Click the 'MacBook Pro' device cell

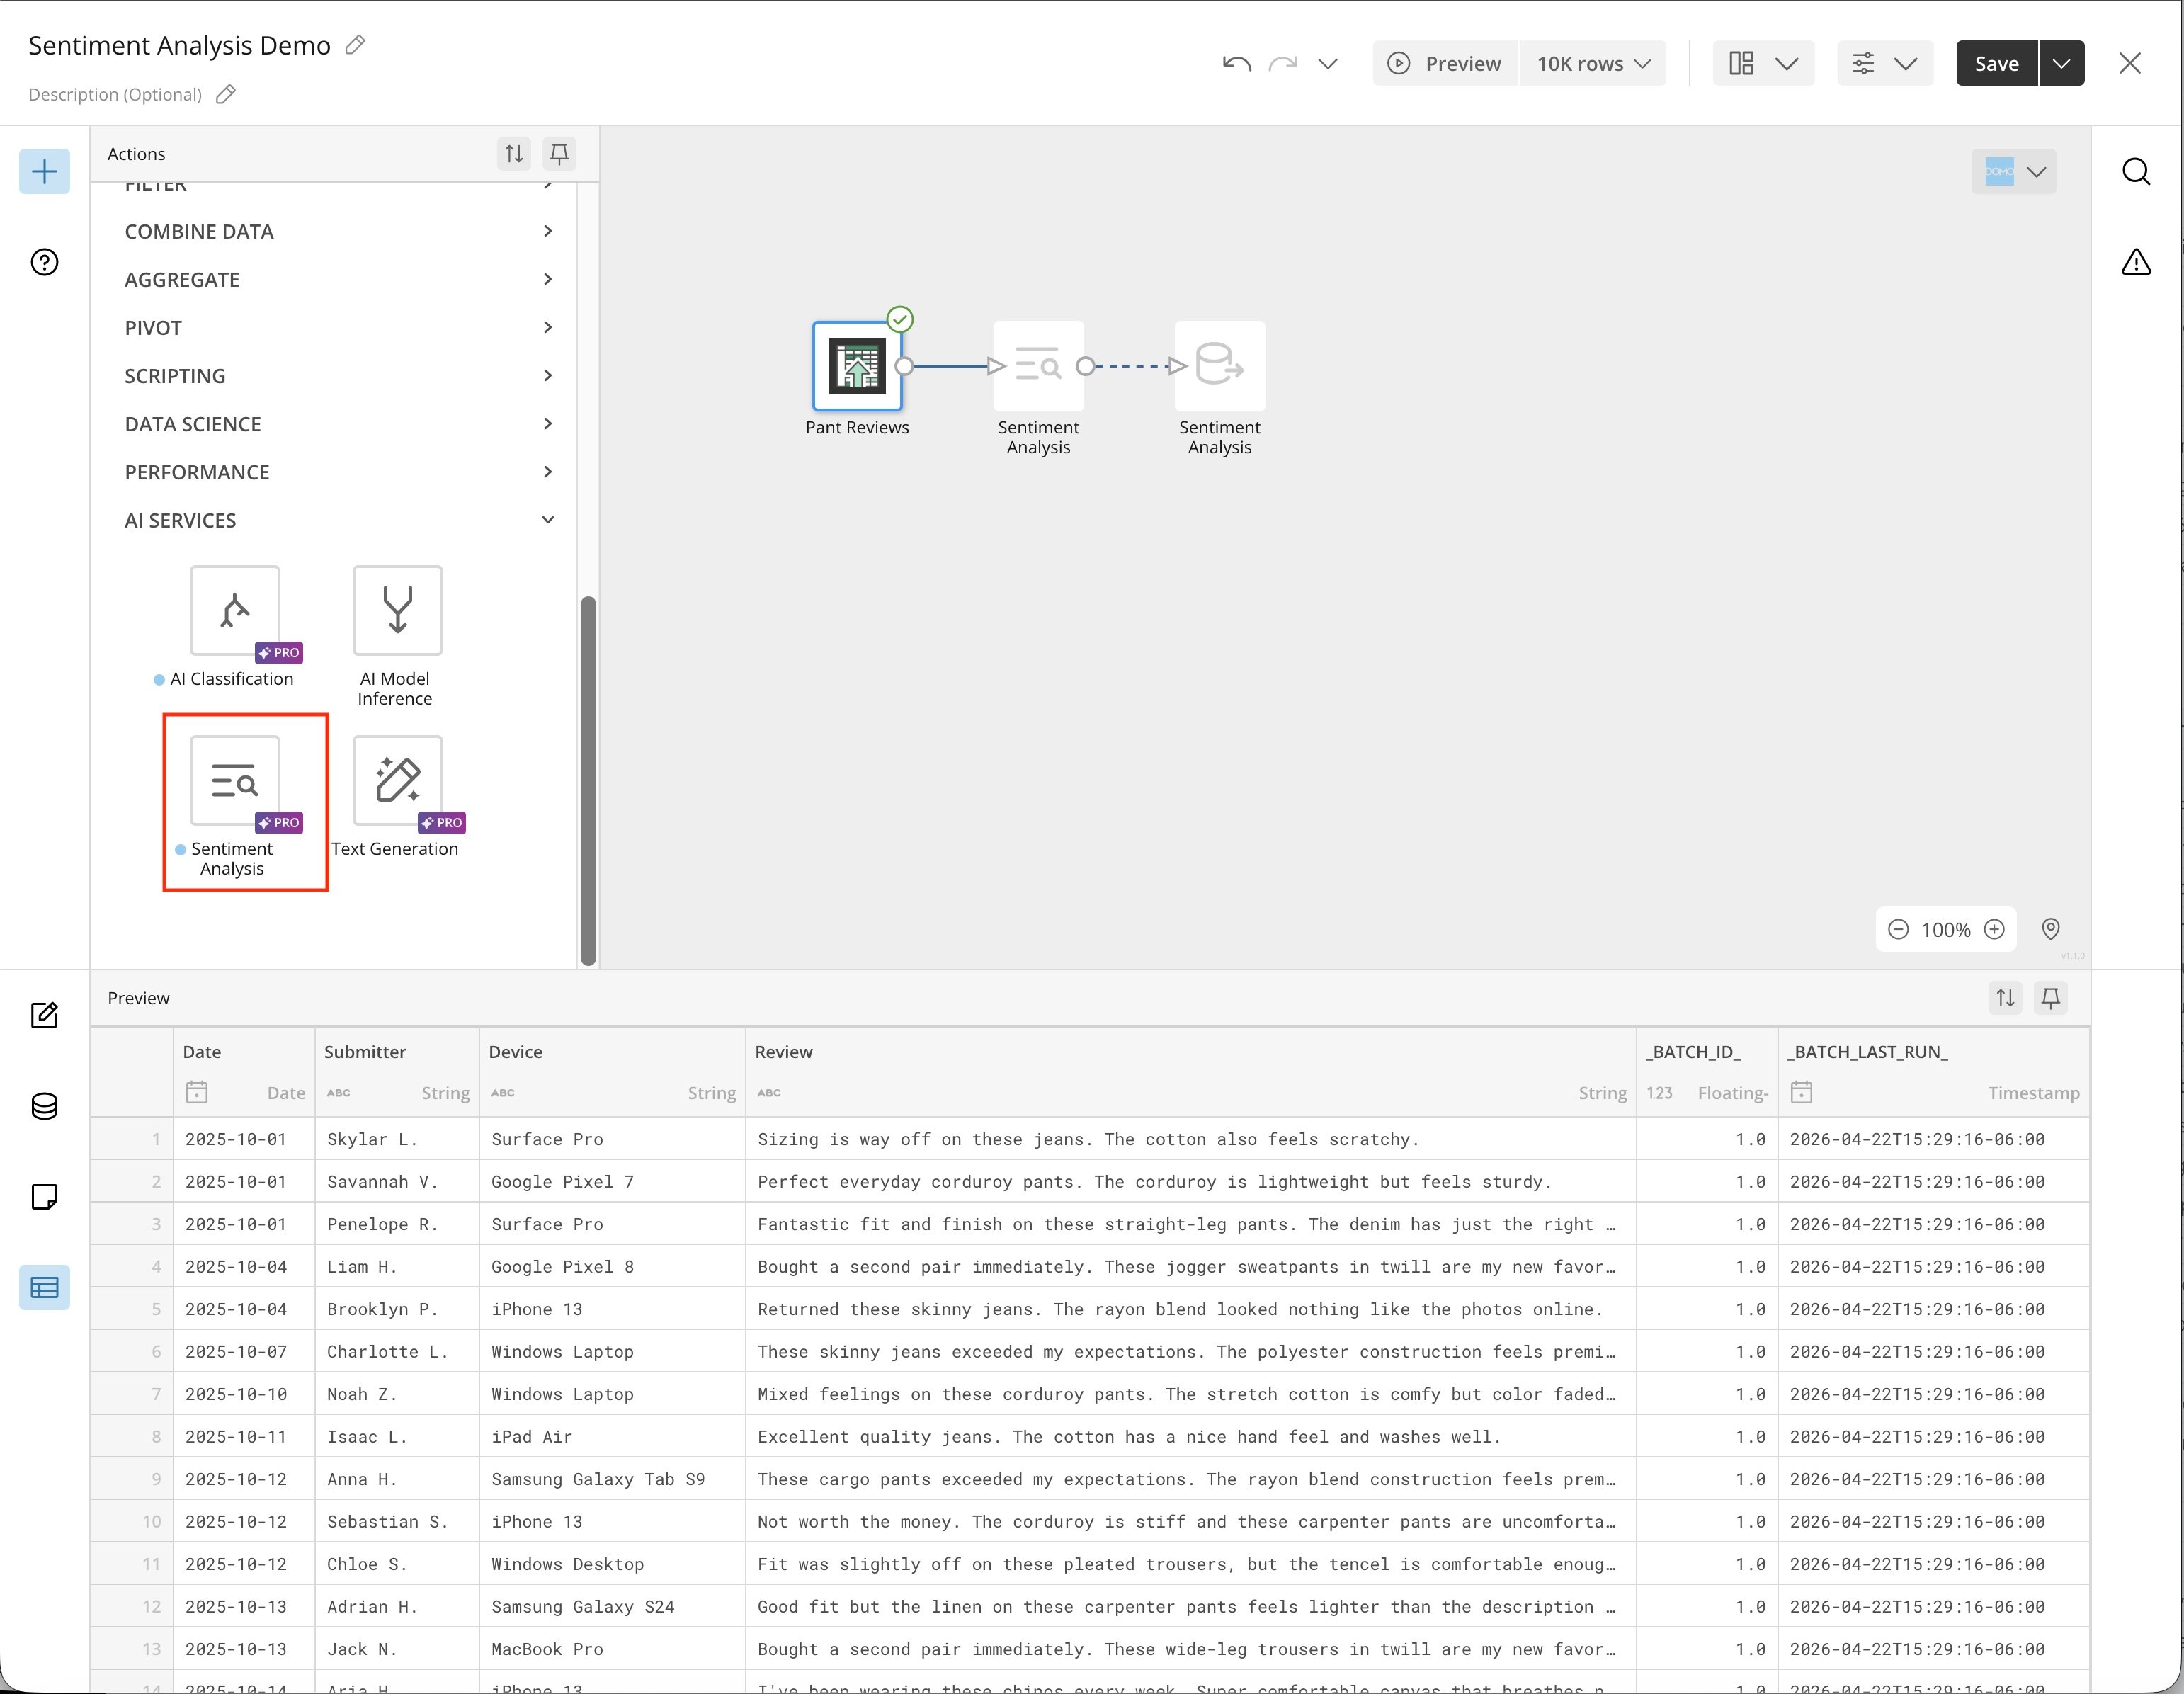pos(612,1649)
